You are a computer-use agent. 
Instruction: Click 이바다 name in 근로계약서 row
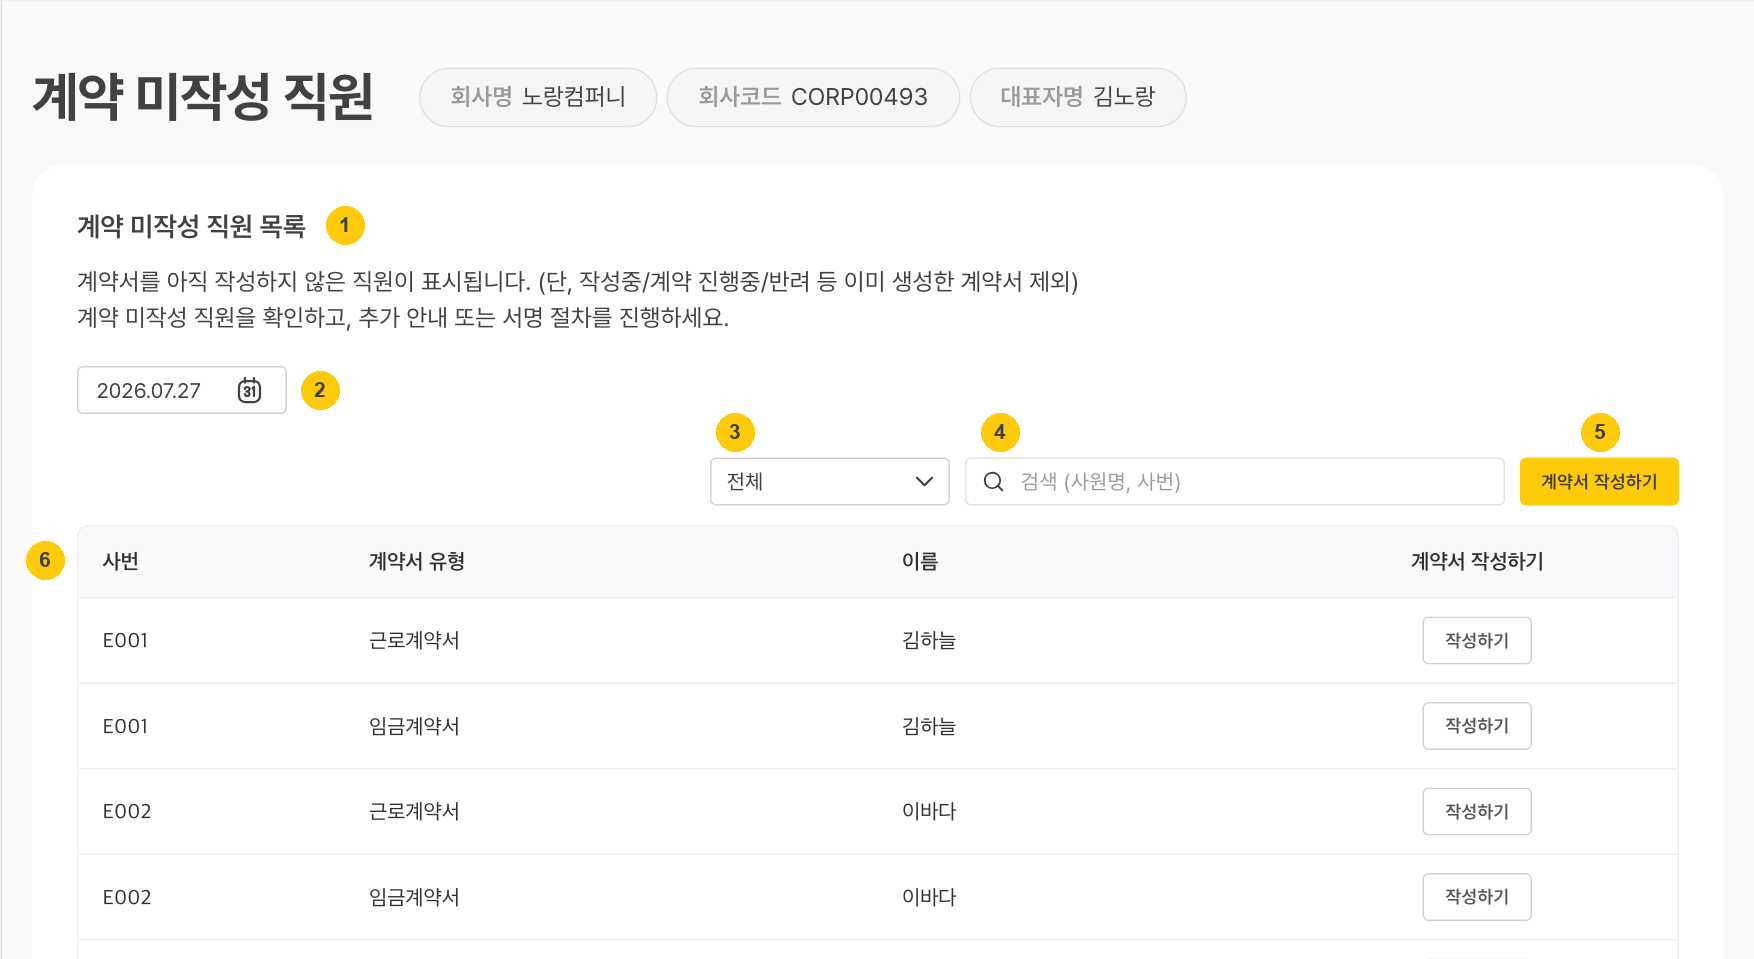929,811
